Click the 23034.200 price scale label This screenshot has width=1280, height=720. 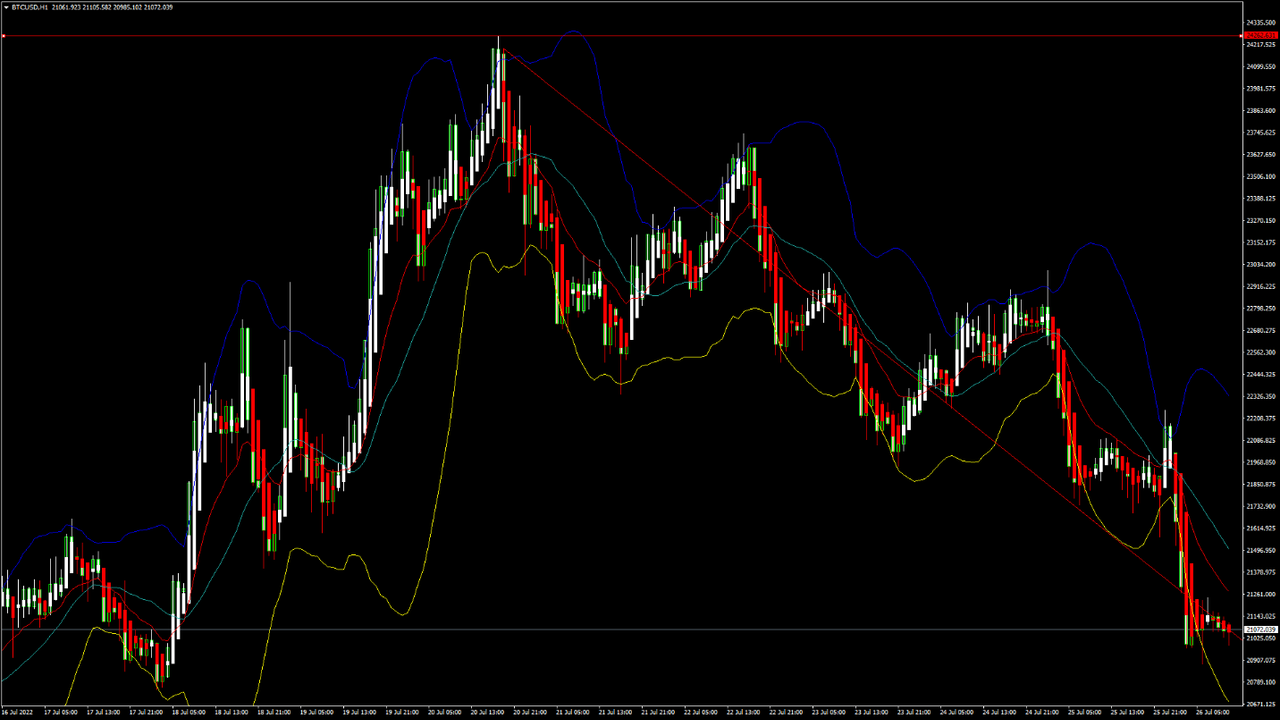[1260, 264]
